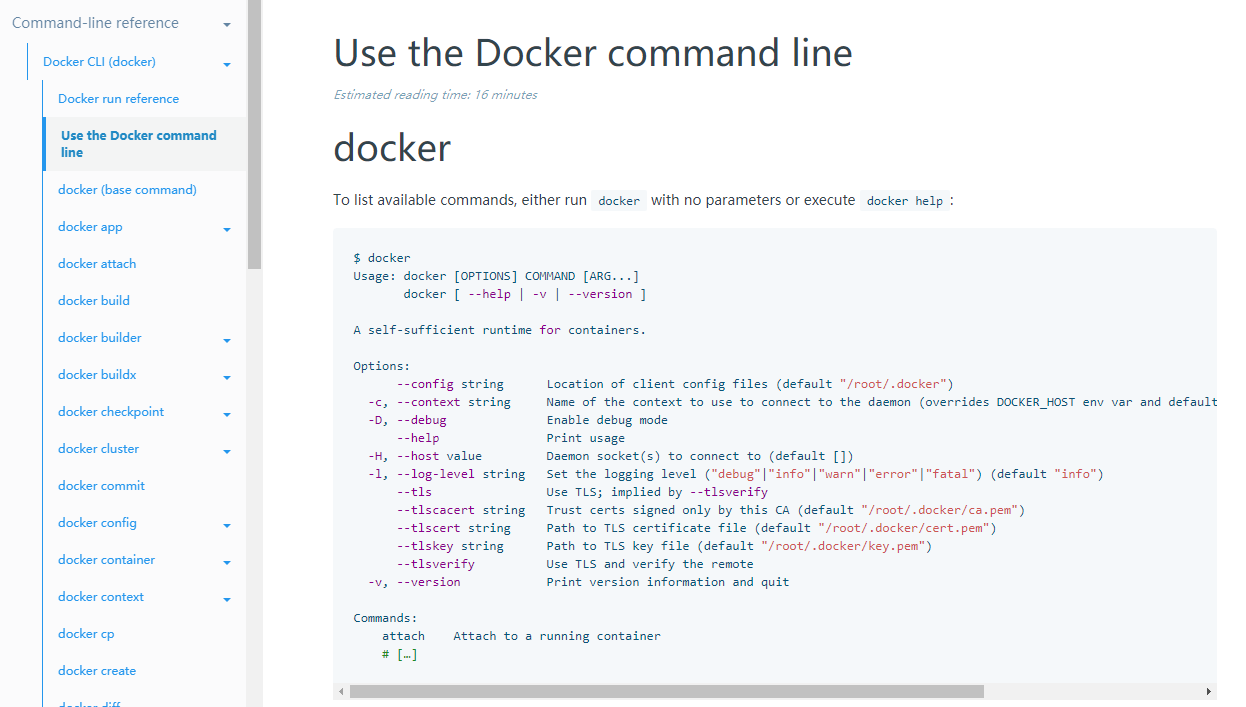
Task: Collapse the Command-line reference section arrow
Action: point(227,25)
